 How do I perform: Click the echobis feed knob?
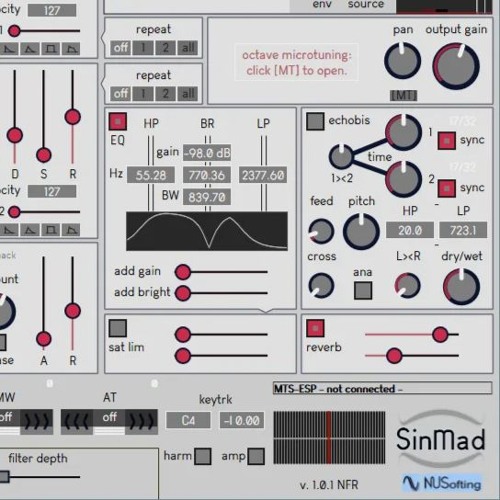[x=321, y=231]
